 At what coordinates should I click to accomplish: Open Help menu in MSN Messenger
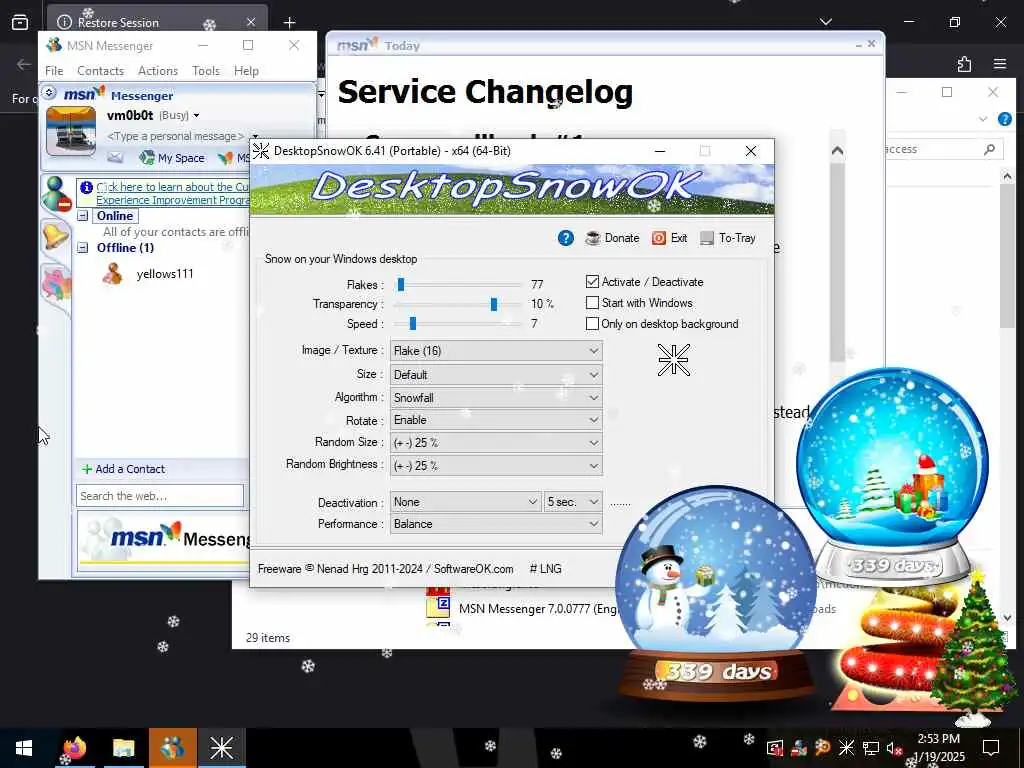(x=246, y=71)
